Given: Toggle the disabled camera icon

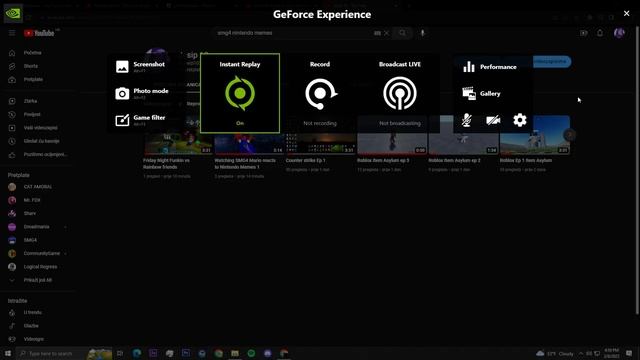Looking at the screenshot, I should (493, 120).
